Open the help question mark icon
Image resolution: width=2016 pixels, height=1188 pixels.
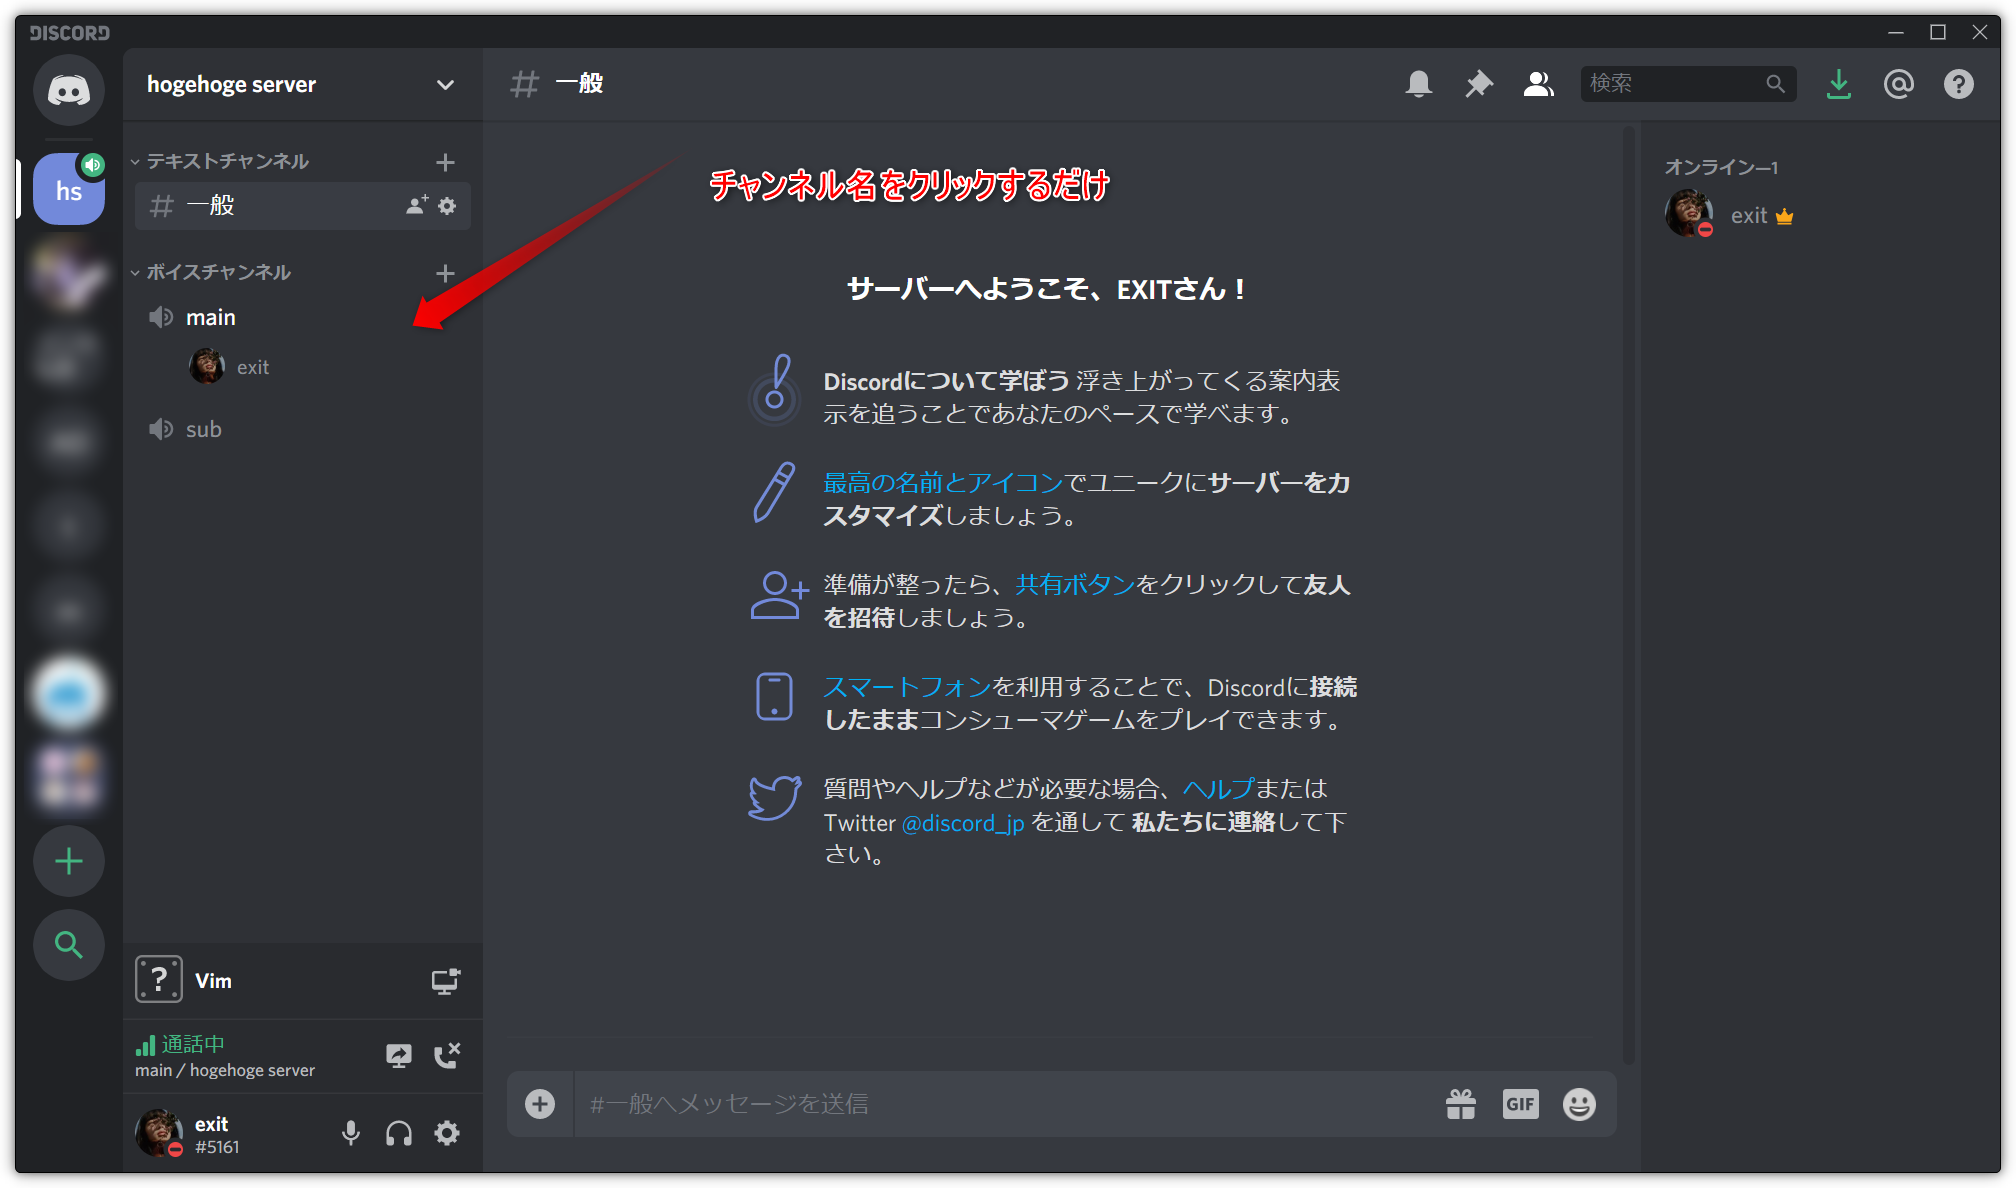tap(1958, 84)
